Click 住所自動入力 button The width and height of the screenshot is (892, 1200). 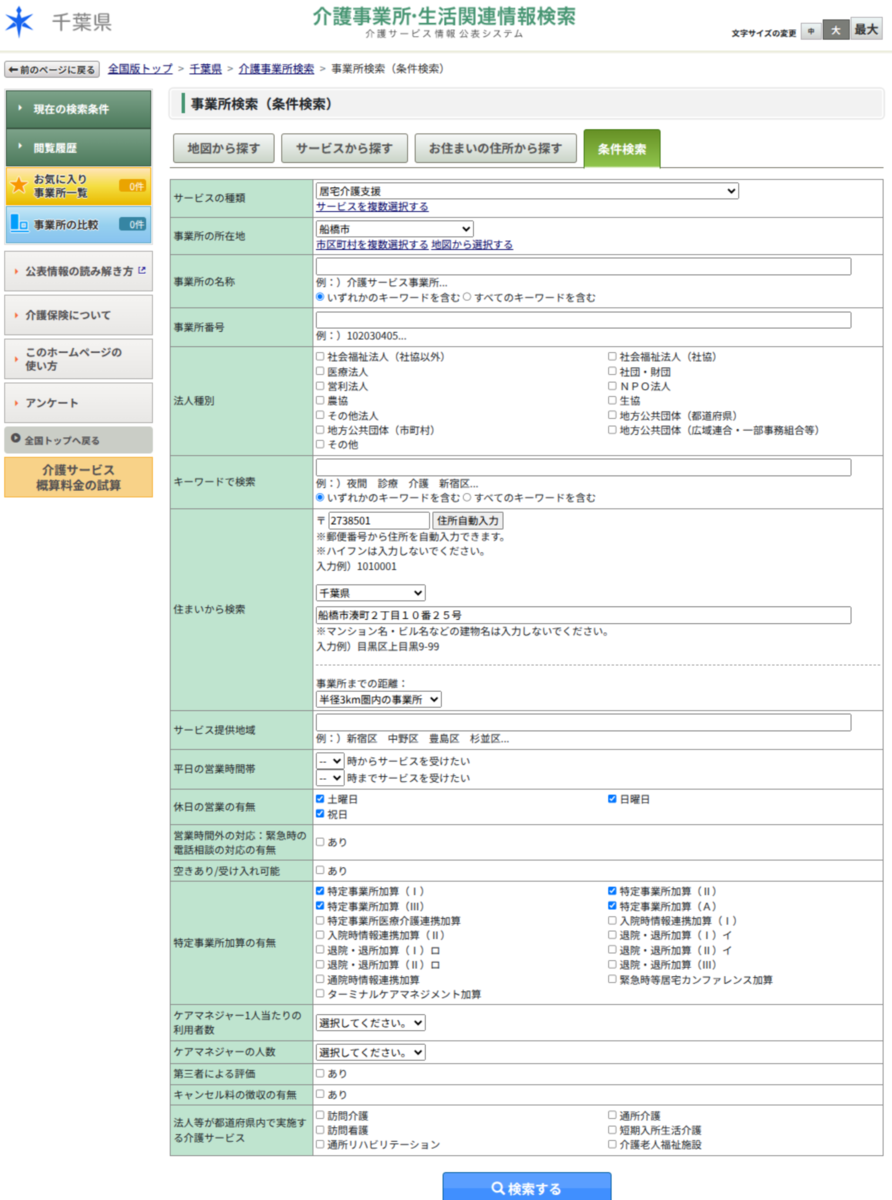coord(468,521)
